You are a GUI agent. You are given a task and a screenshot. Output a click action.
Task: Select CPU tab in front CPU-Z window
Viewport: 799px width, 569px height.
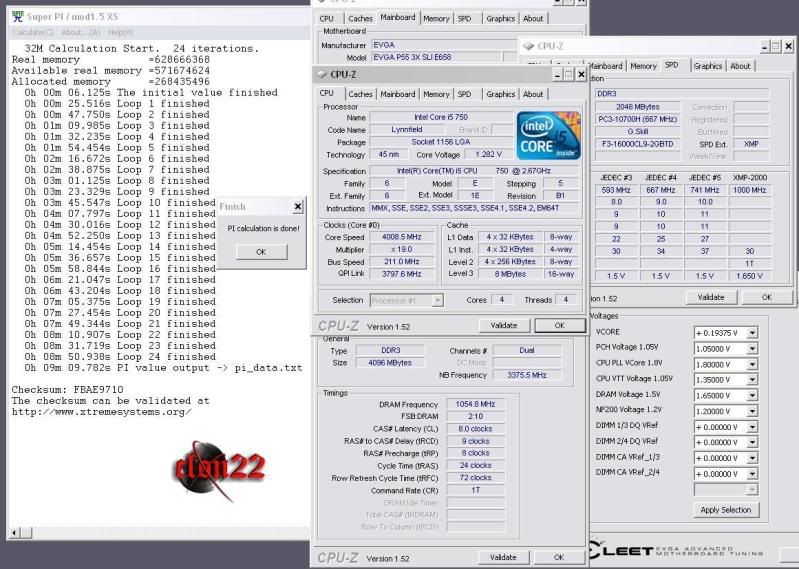(327, 93)
